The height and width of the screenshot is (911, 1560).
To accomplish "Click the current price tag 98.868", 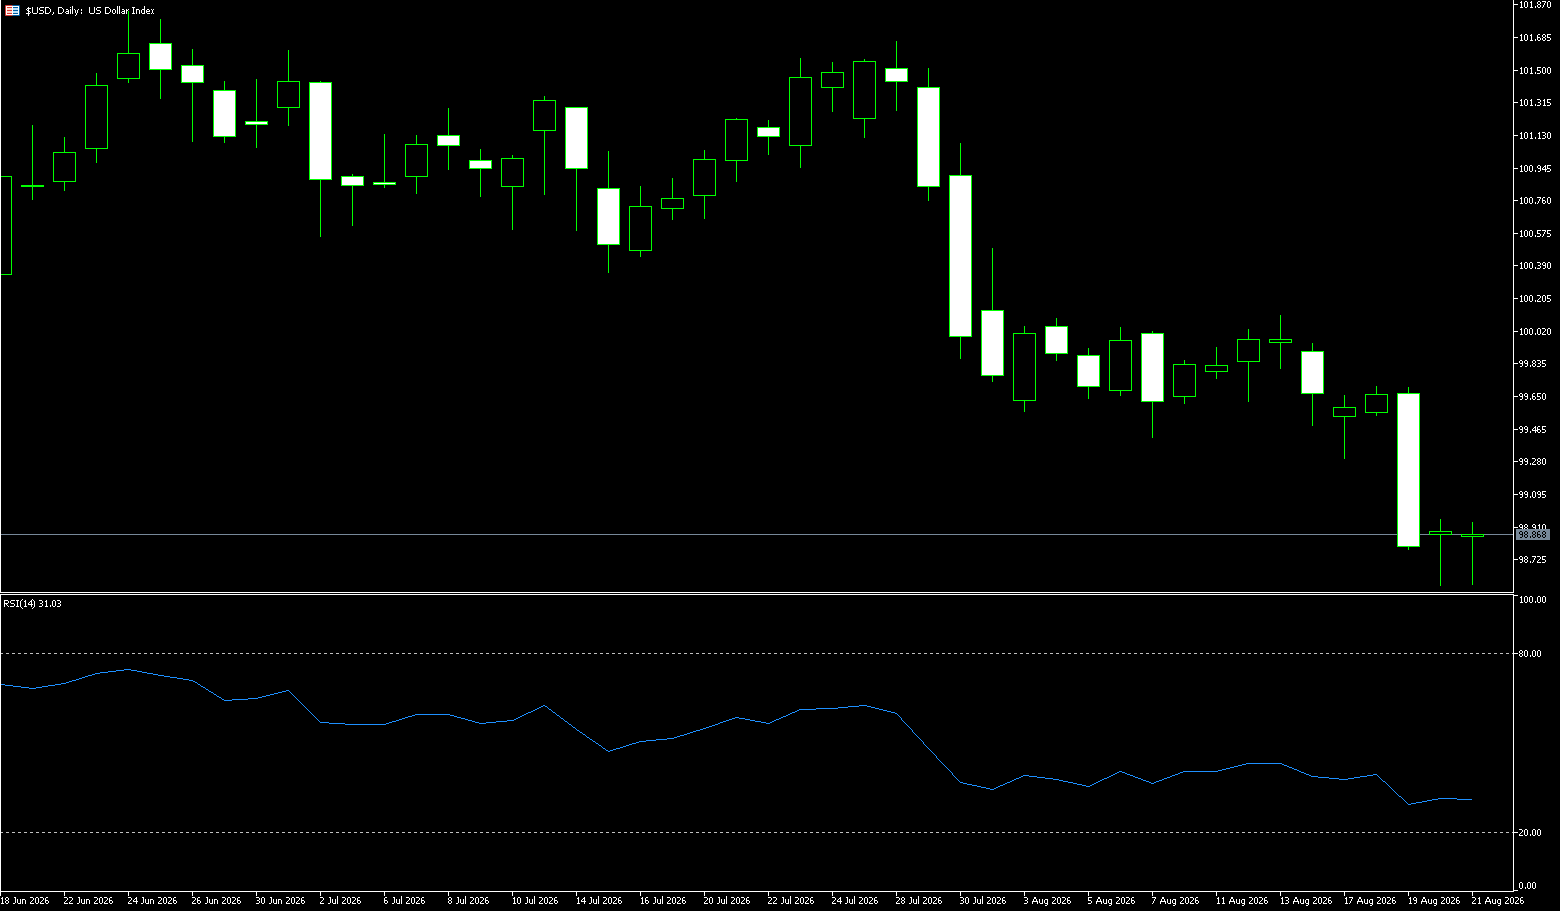I will [x=1533, y=535].
